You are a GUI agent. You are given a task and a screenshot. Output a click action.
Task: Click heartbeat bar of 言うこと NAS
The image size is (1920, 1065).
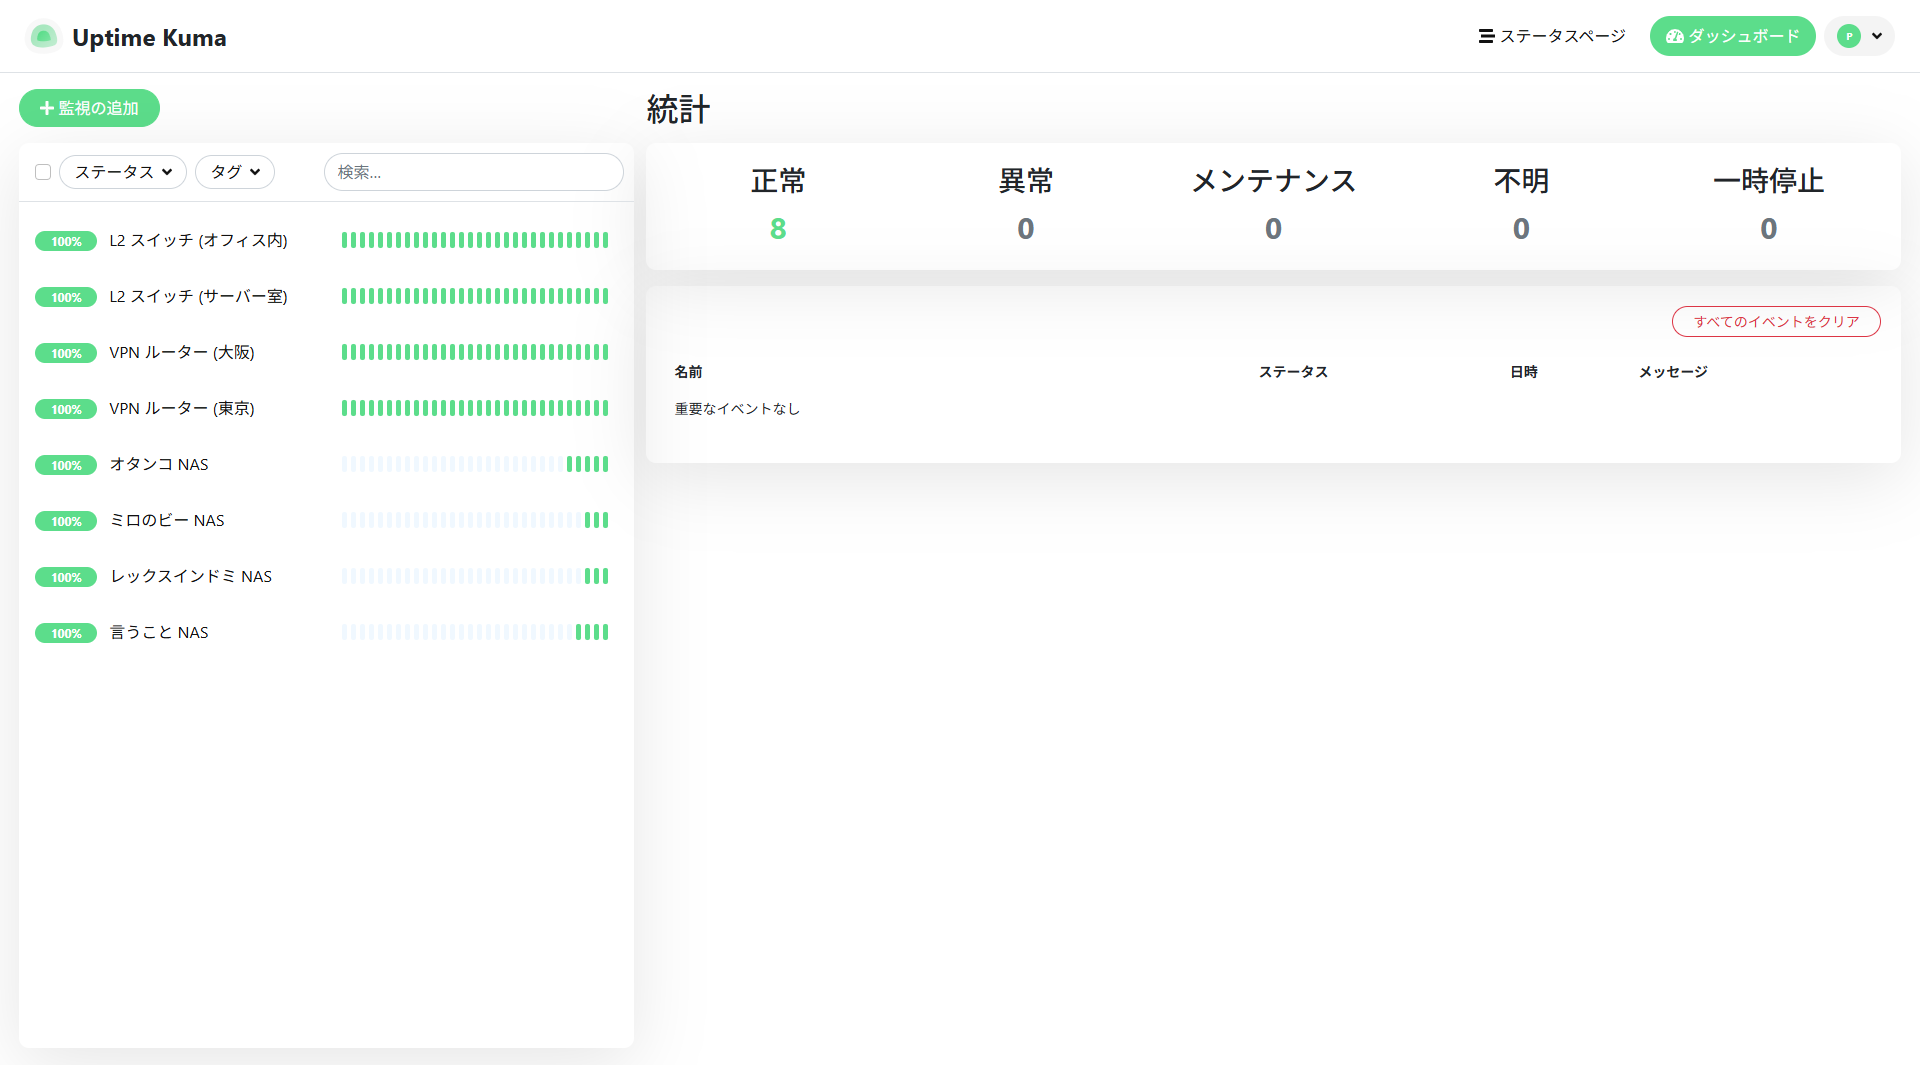(x=475, y=632)
